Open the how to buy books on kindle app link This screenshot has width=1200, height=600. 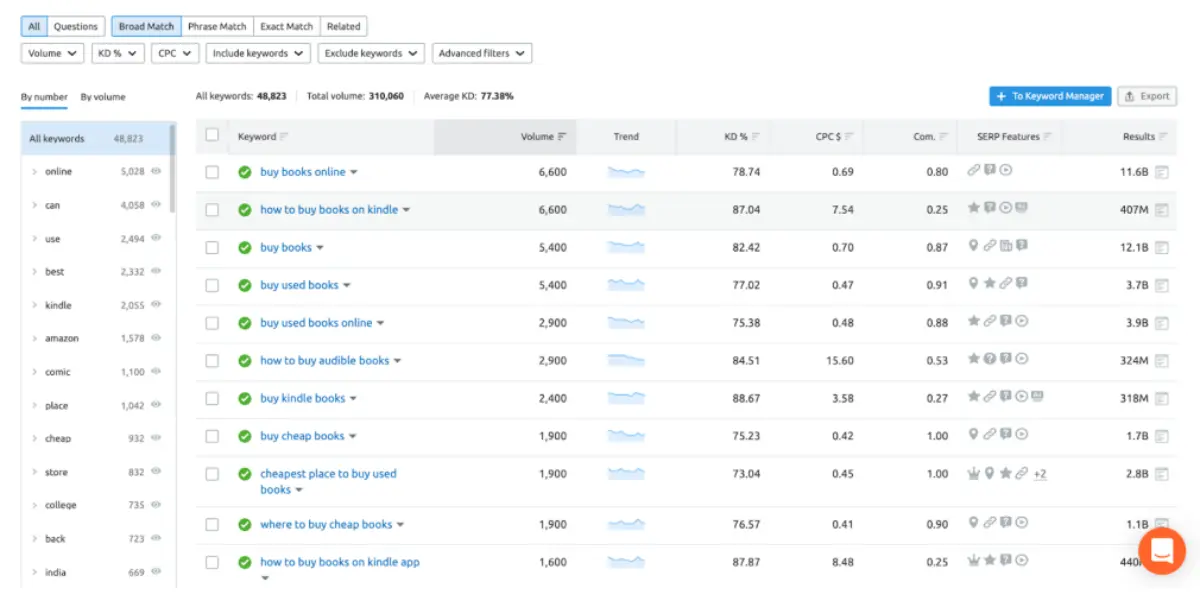[340, 562]
